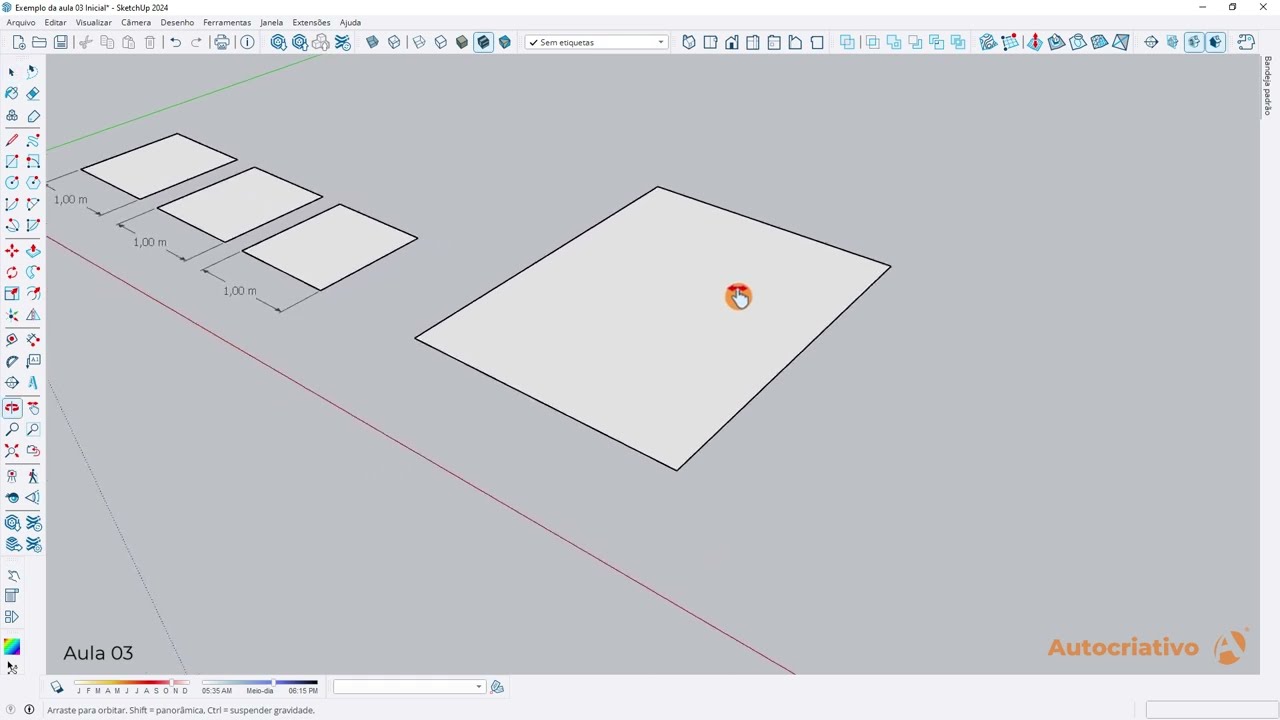Viewport: 1280px width, 720px height.
Task: Select the Protractor tool
Action: click(x=12, y=361)
